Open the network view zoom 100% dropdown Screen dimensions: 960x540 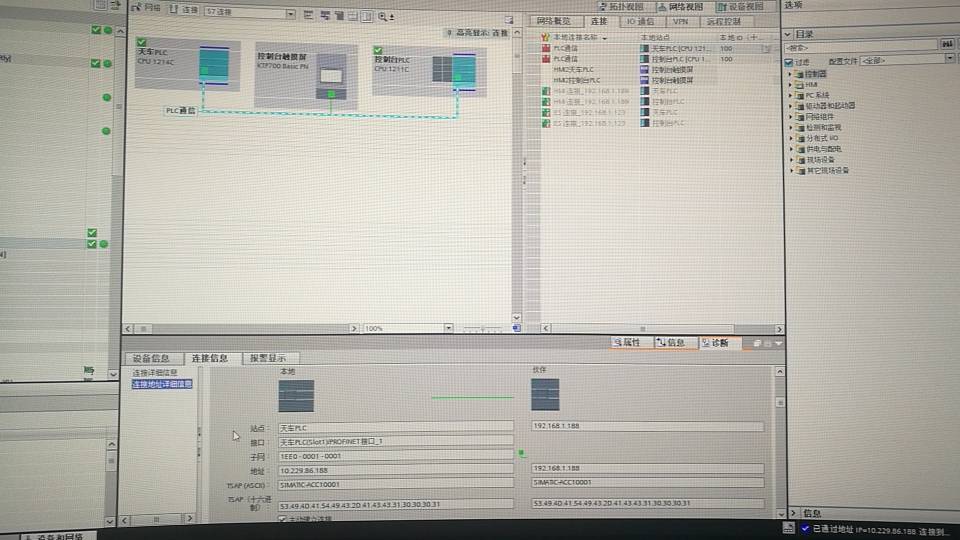click(x=448, y=328)
